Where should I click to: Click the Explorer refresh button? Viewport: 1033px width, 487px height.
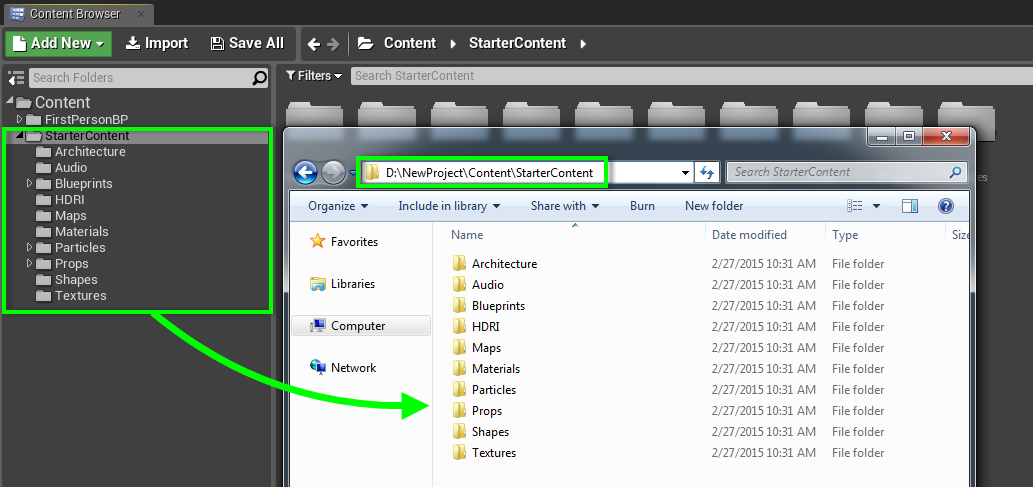708,172
